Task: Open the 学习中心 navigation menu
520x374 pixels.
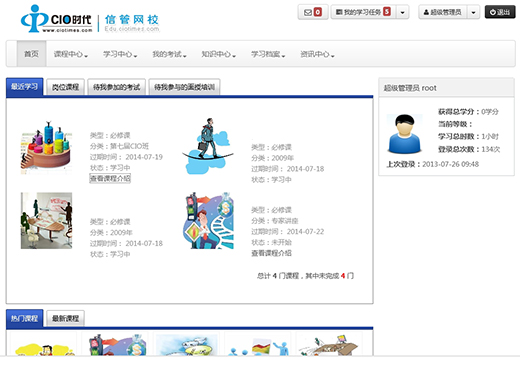Action: pyautogui.click(x=120, y=54)
